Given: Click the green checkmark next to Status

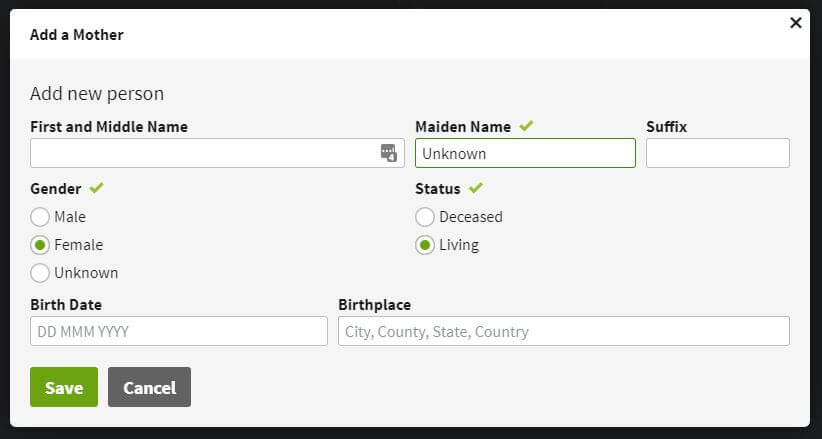Looking at the screenshot, I should tap(476, 187).
